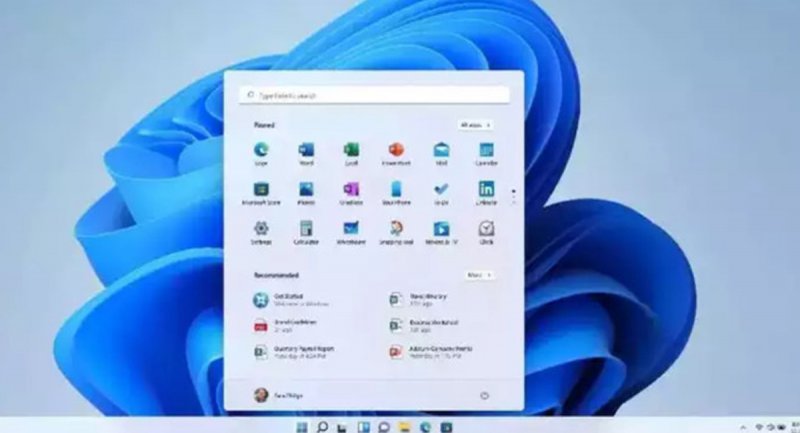Screen dimensions: 800x433
Task: Launch the Photos app
Action: point(306,193)
